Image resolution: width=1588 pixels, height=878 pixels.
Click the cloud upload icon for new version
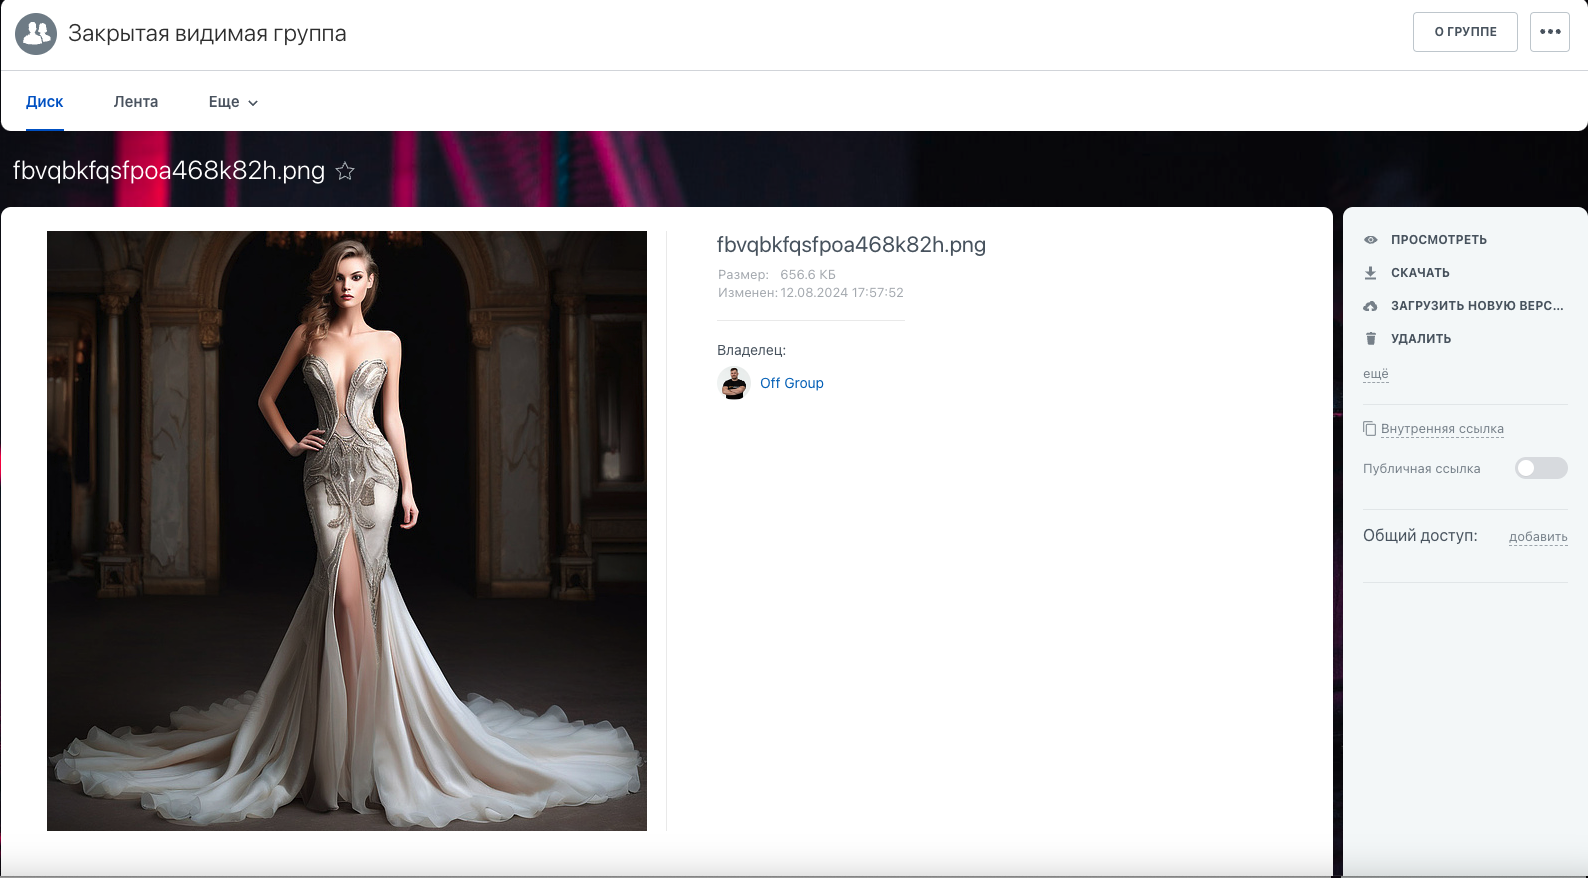click(x=1371, y=306)
